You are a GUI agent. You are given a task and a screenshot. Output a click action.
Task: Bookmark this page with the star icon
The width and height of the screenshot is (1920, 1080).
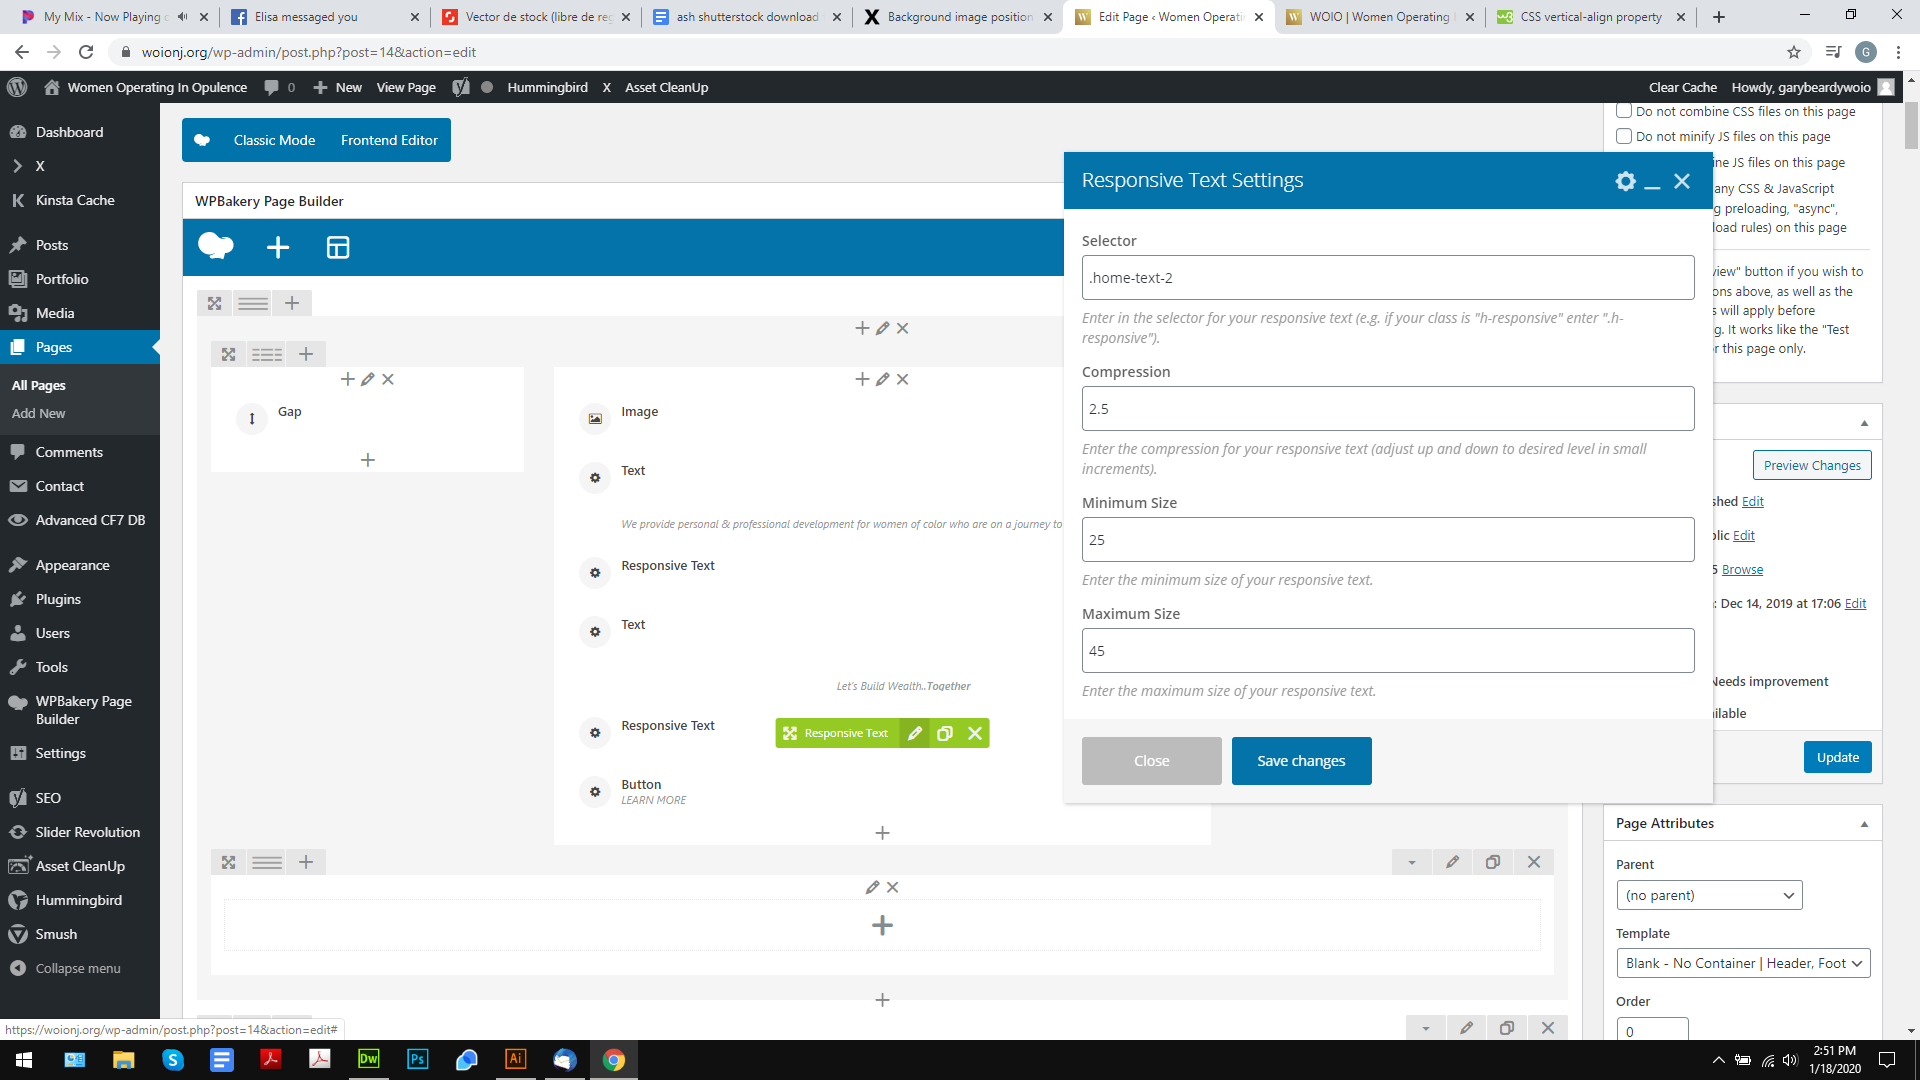(x=1794, y=52)
